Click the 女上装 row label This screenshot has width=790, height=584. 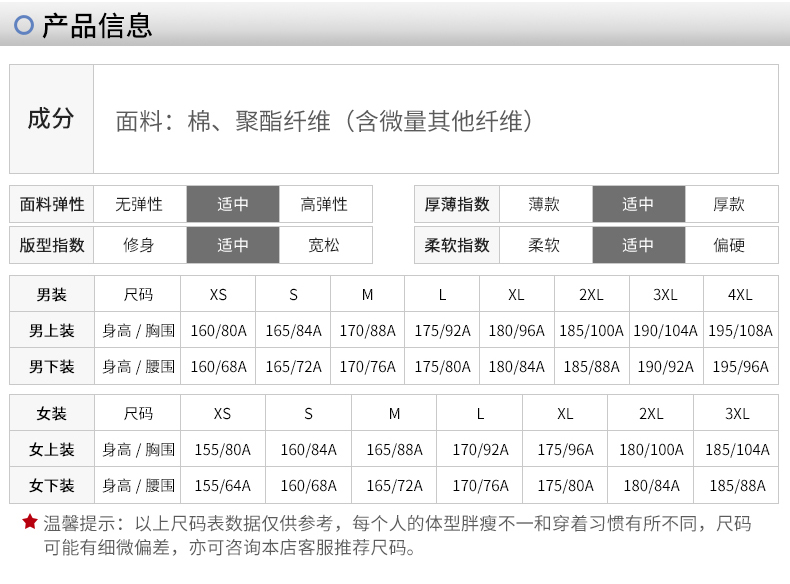pos(51,449)
